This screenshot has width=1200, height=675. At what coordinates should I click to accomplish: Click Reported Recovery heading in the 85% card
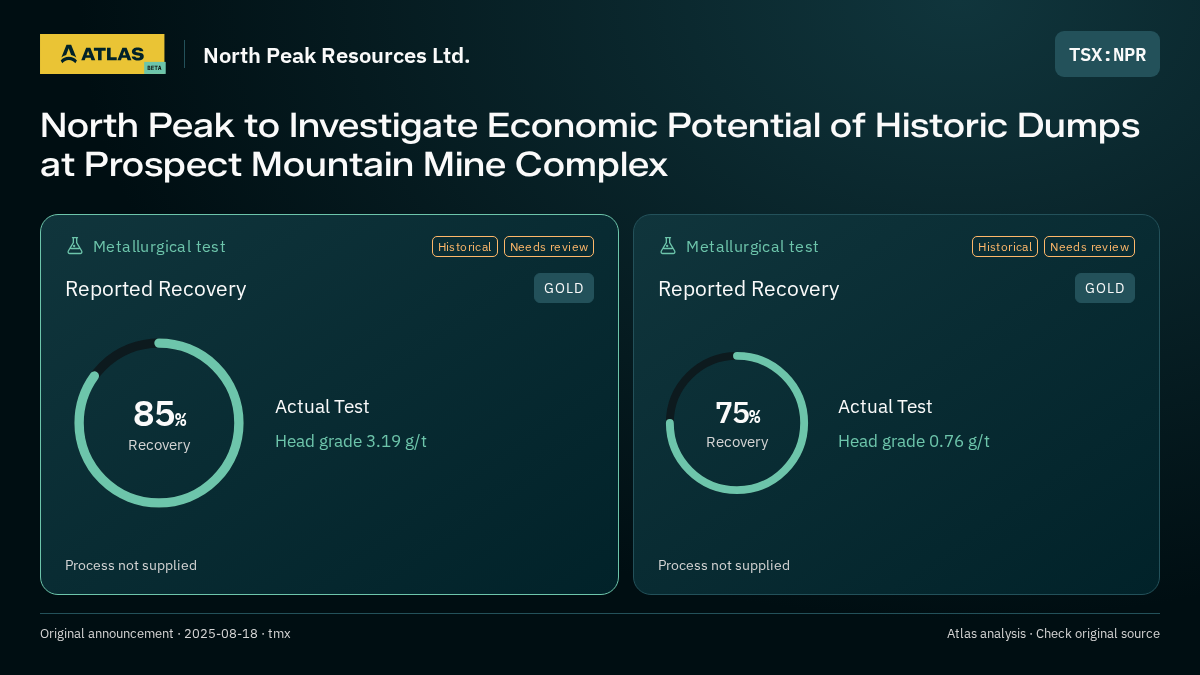(x=155, y=289)
